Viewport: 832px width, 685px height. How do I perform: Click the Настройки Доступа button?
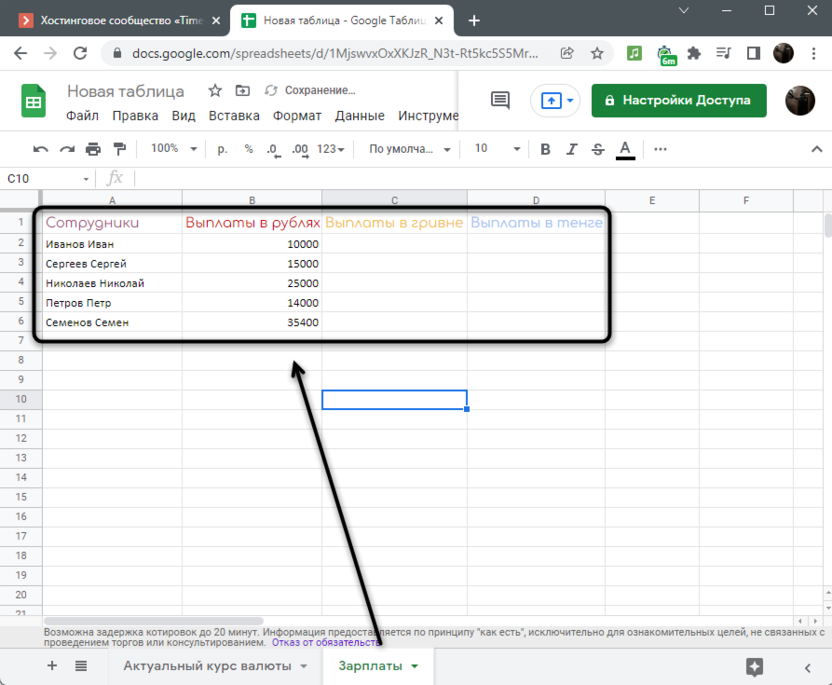[x=679, y=100]
